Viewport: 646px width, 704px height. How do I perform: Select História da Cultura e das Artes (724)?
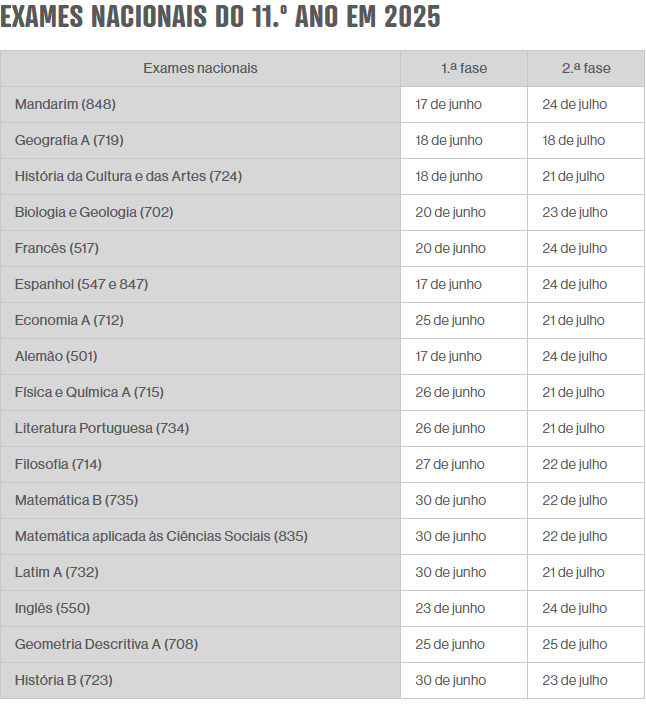click(128, 176)
